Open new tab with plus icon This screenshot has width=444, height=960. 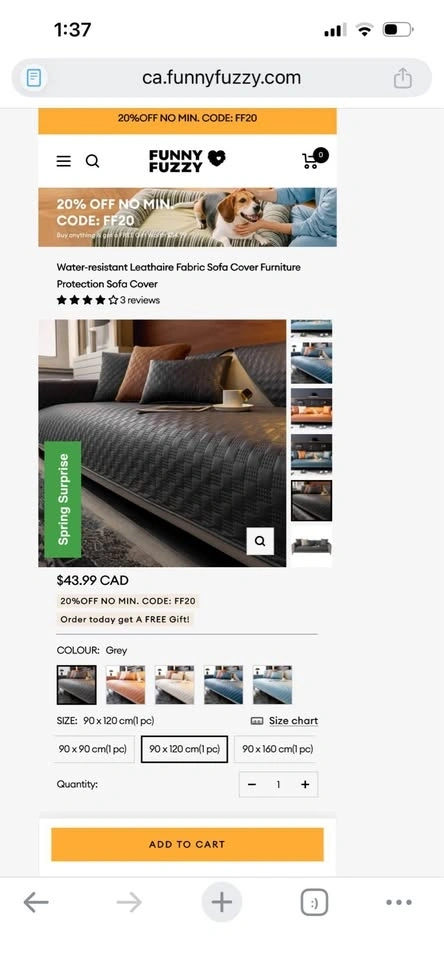[x=222, y=902]
